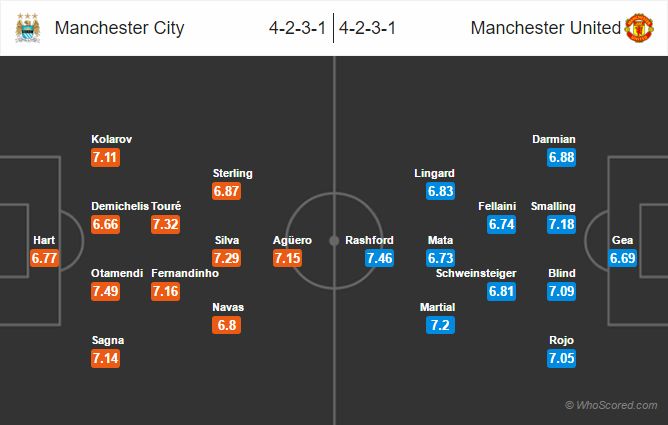
Task: Click Otamendi's 7.49 rating badge
Action: [x=105, y=292]
